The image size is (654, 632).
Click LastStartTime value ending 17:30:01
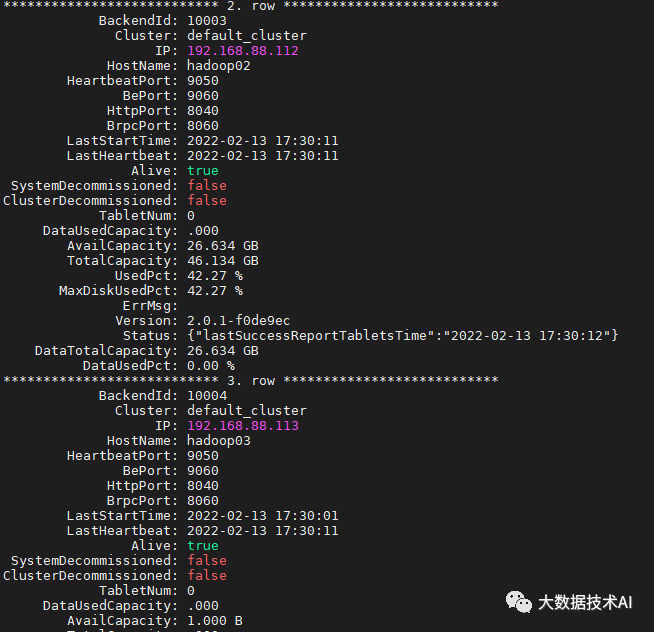tap(262, 515)
